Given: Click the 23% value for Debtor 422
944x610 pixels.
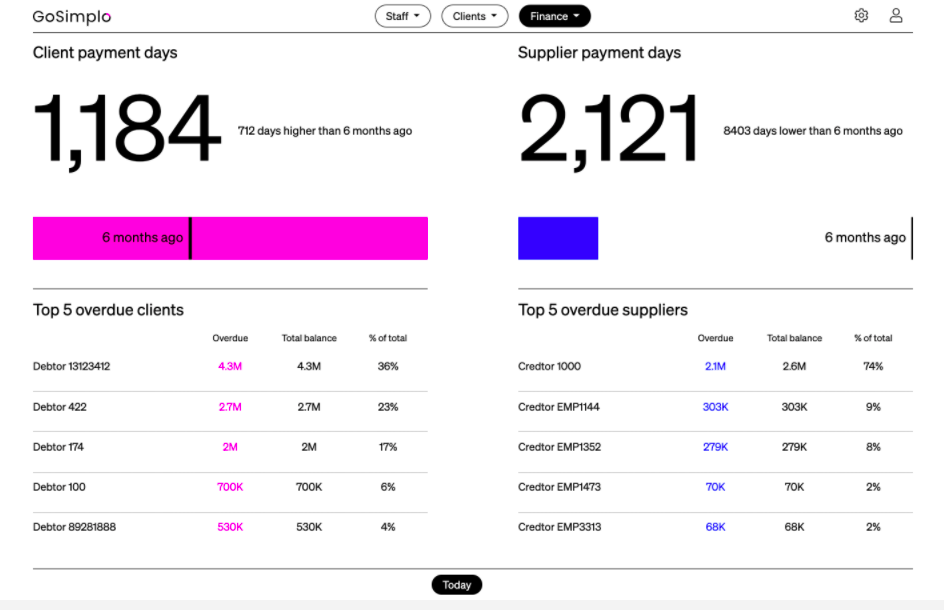Looking at the screenshot, I should [388, 407].
